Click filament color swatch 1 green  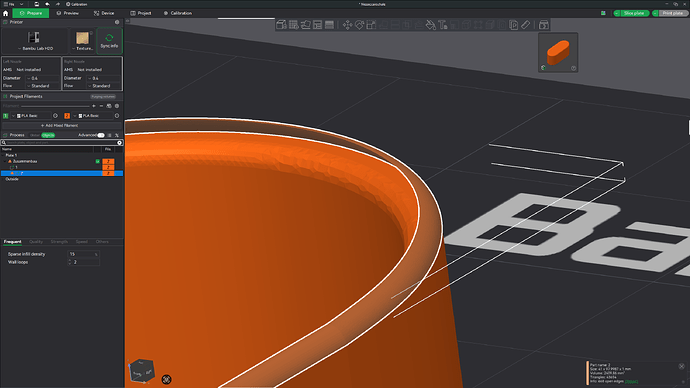click(x=5, y=116)
